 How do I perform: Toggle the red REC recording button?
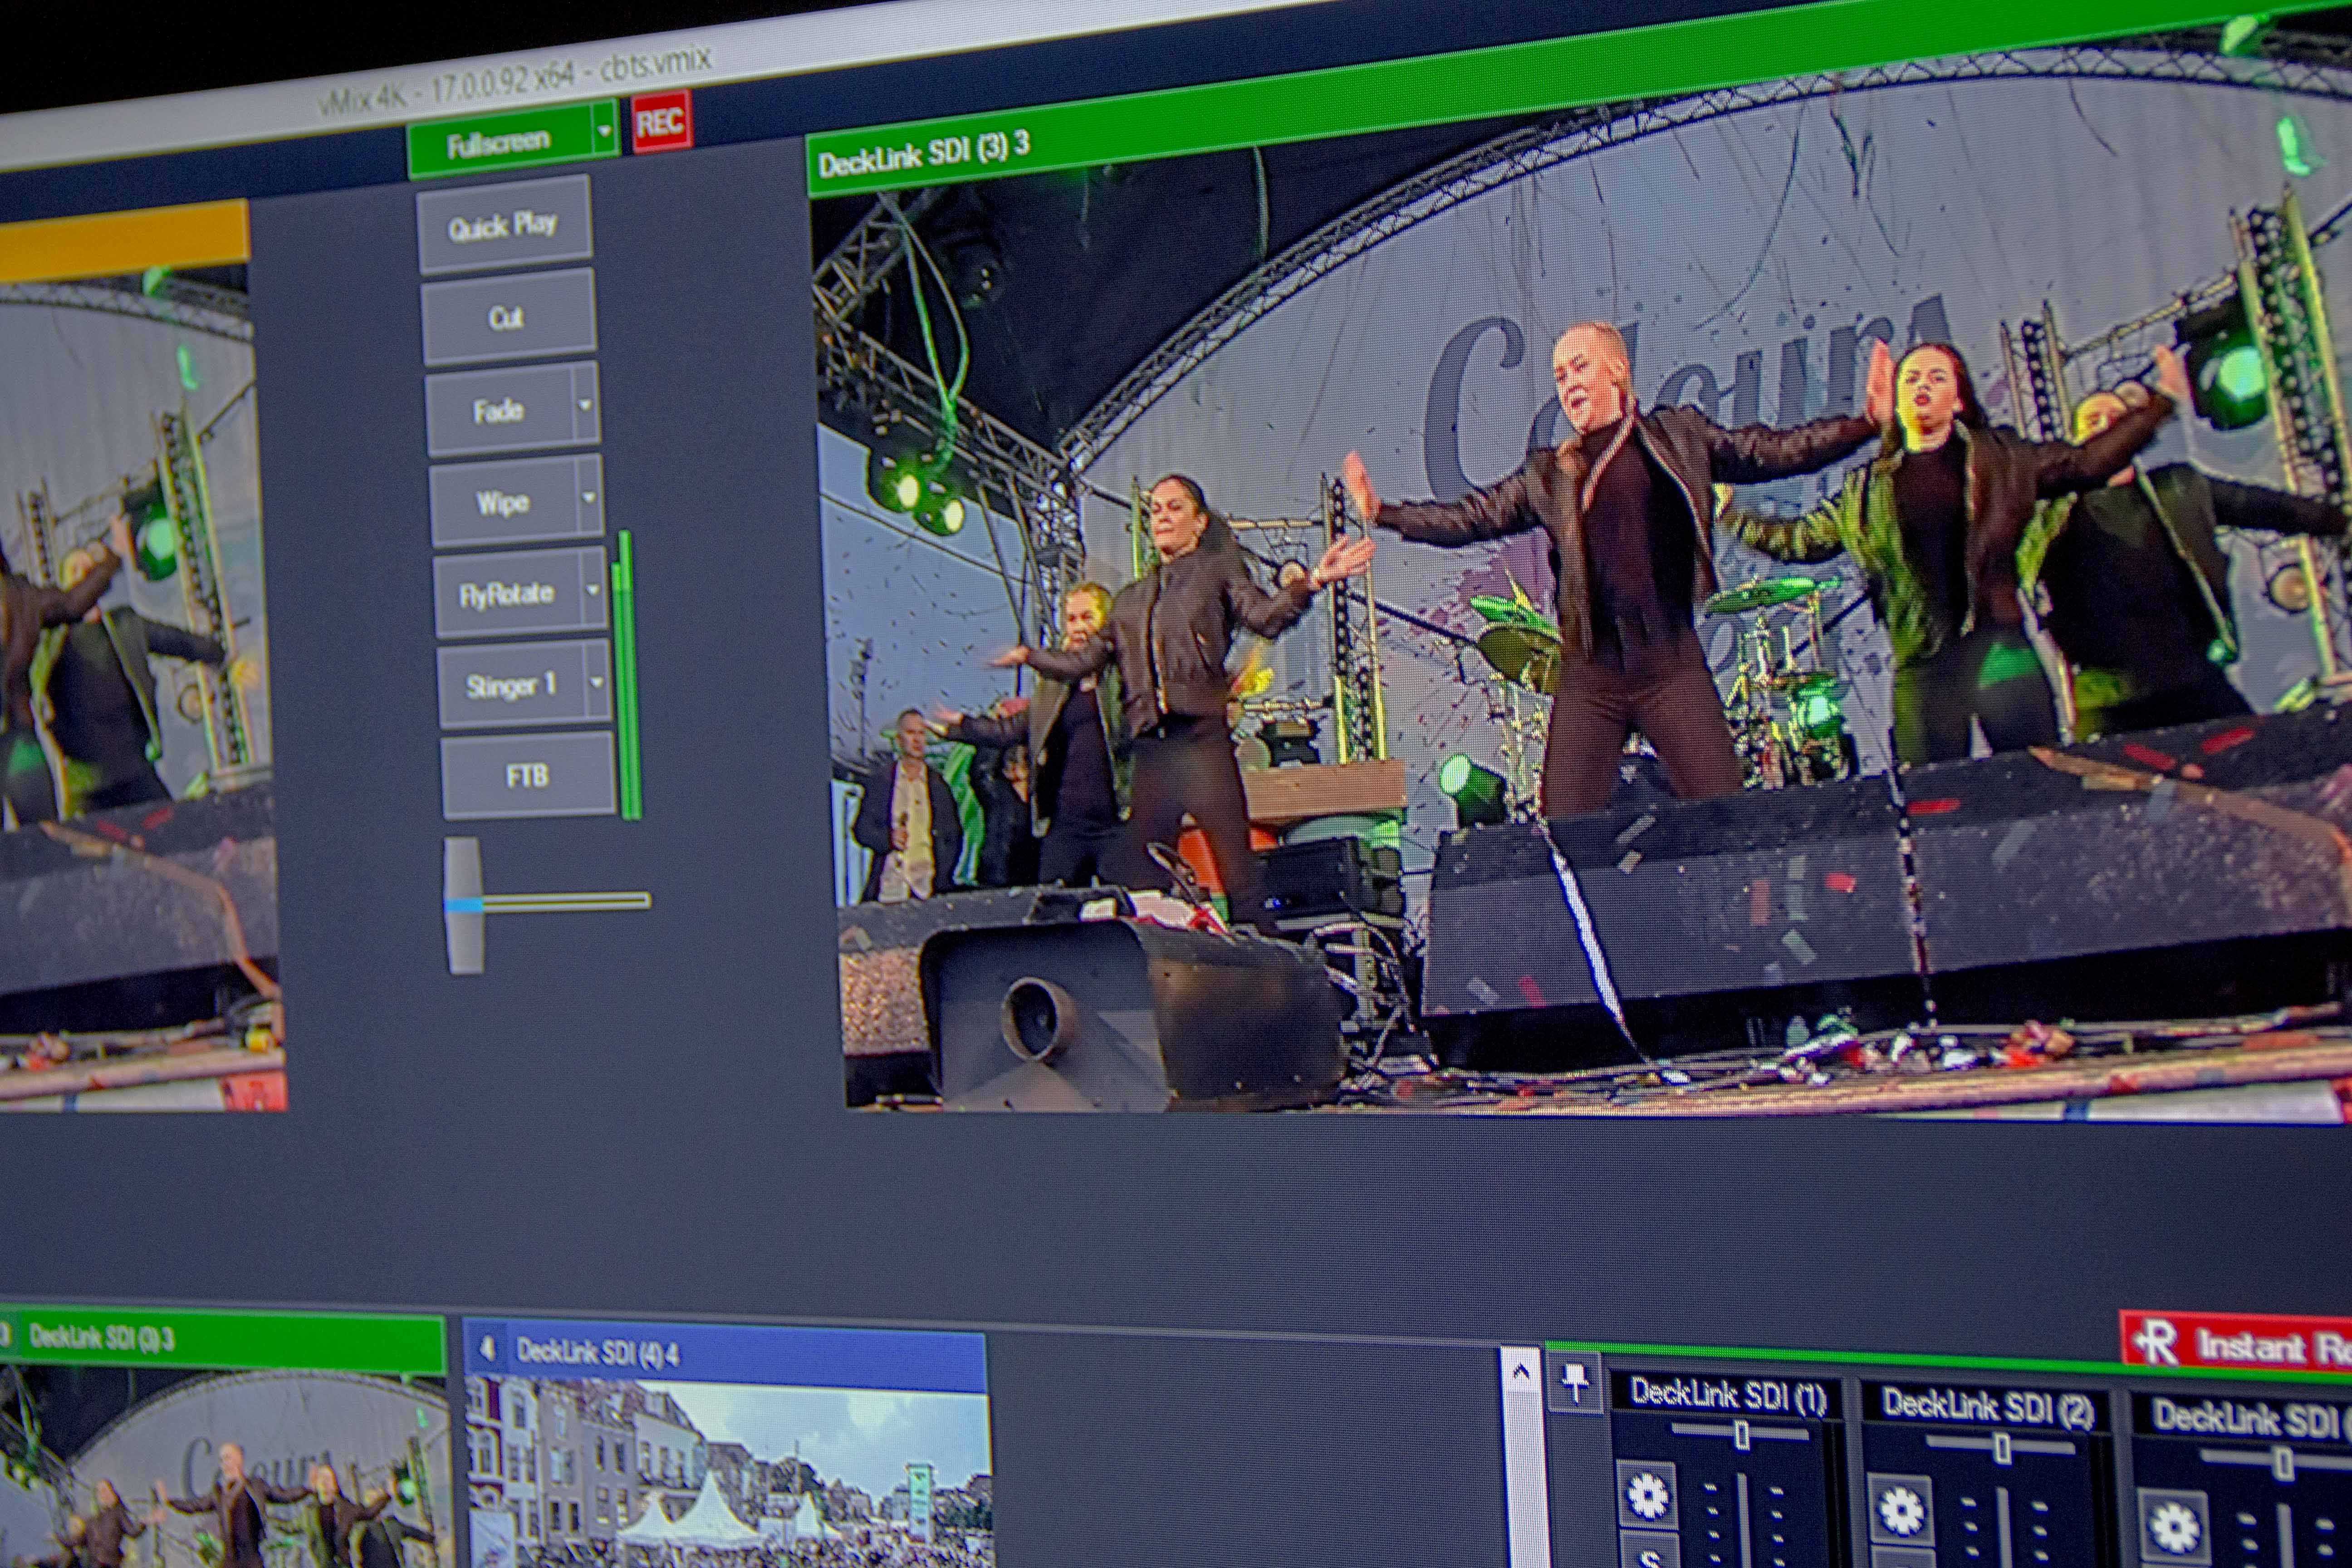tap(661, 123)
